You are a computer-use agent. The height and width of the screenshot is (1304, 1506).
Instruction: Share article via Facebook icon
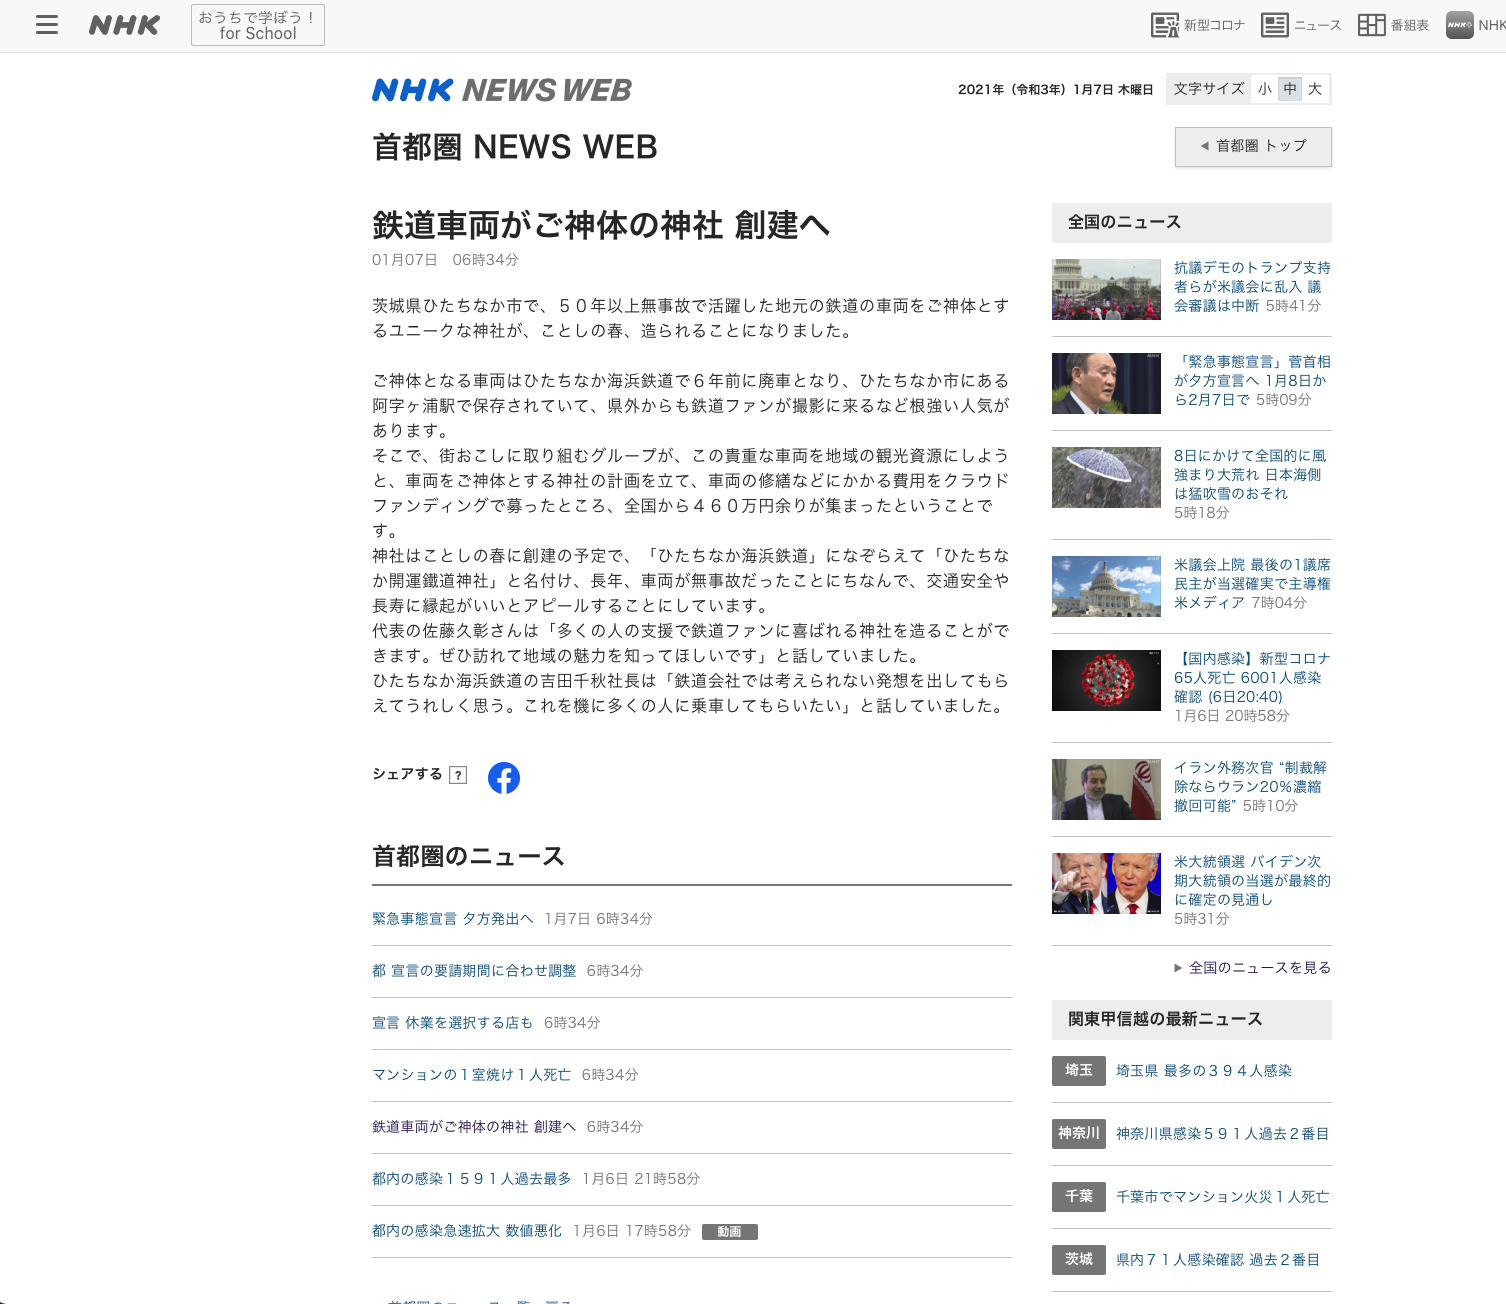point(504,777)
